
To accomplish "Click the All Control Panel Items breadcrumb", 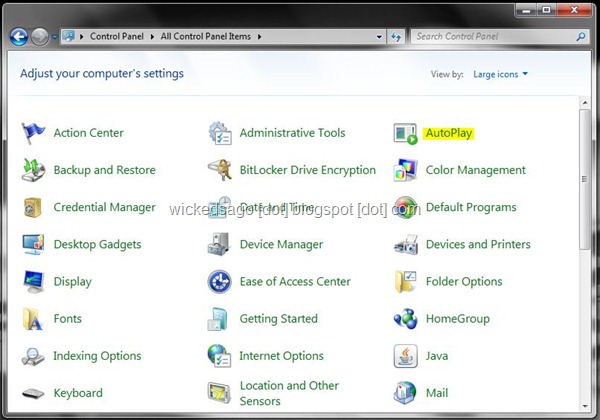I will click(205, 36).
